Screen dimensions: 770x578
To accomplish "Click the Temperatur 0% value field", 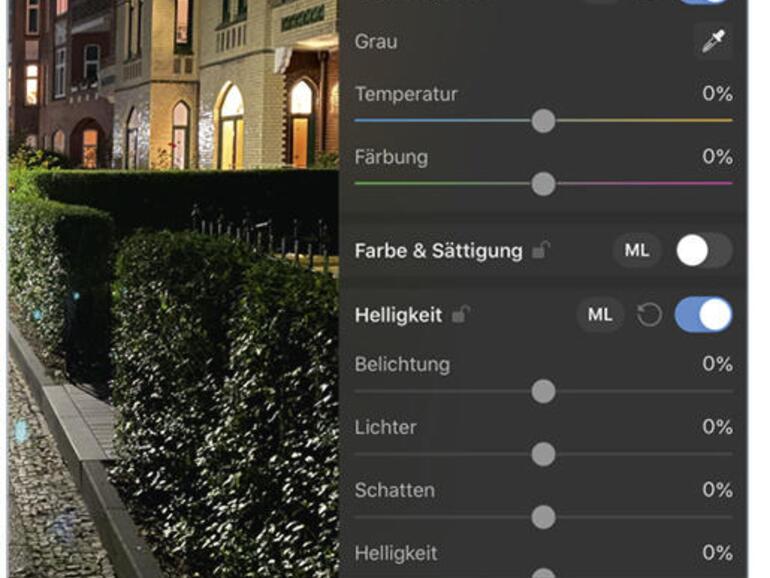I will pos(717,93).
